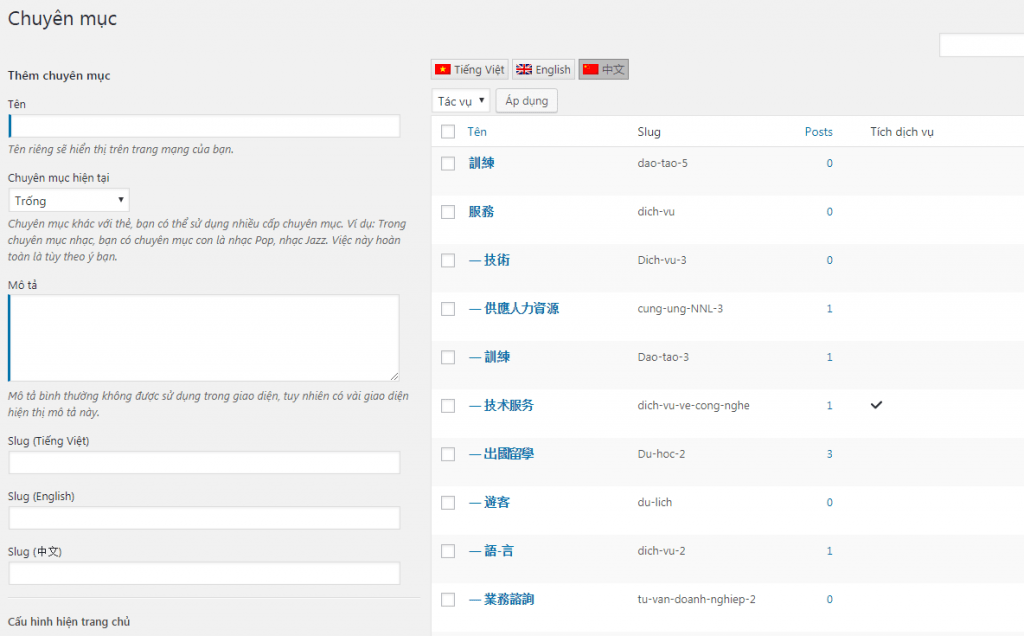Open the 業務諮詢 category
1024x636 pixels.
click(501, 600)
